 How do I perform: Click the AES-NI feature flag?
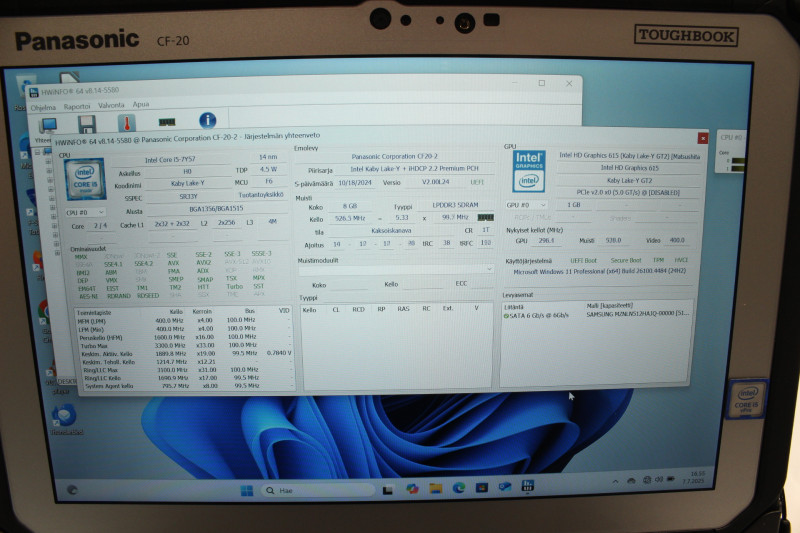[x=88, y=296]
